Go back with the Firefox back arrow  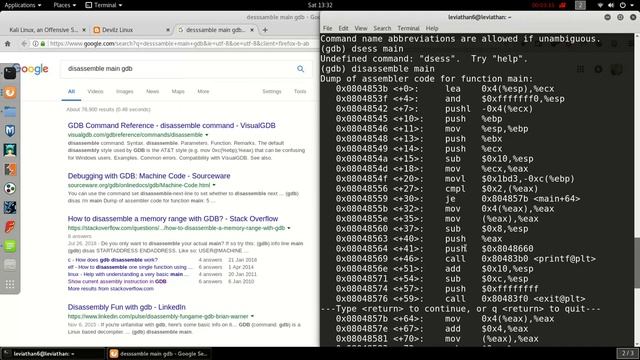point(24,44)
